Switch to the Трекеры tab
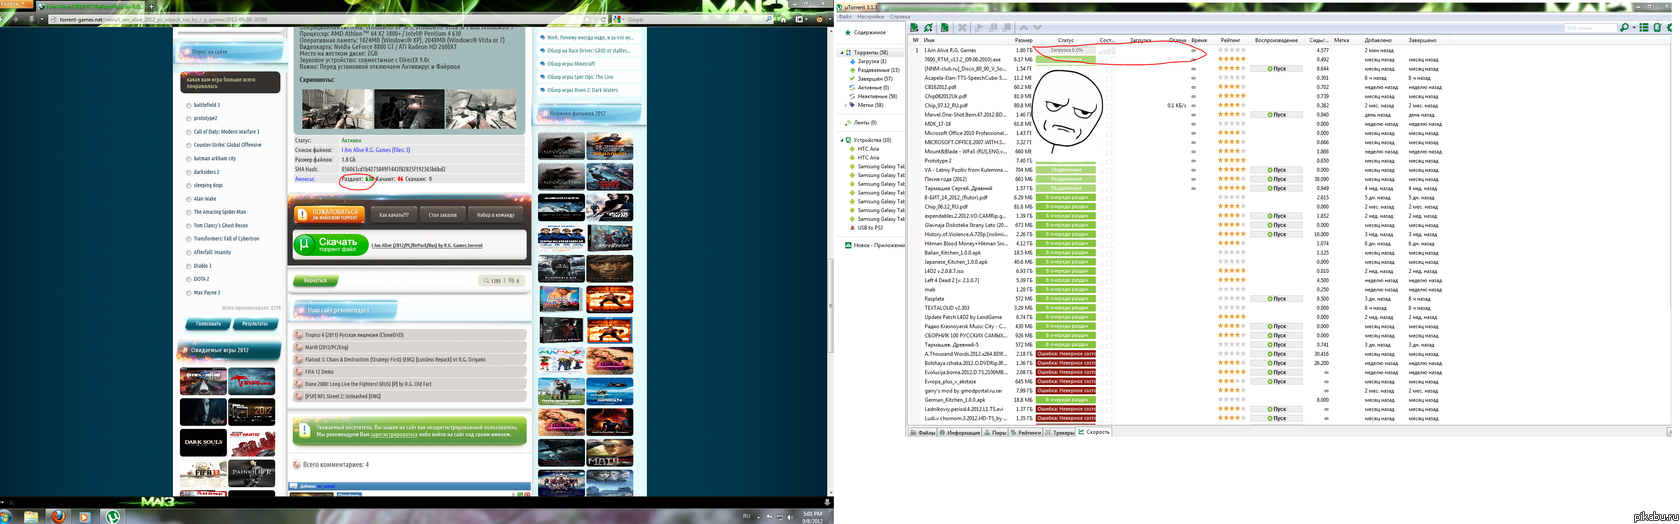Image resolution: width=1680 pixels, height=524 pixels. [x=1063, y=432]
